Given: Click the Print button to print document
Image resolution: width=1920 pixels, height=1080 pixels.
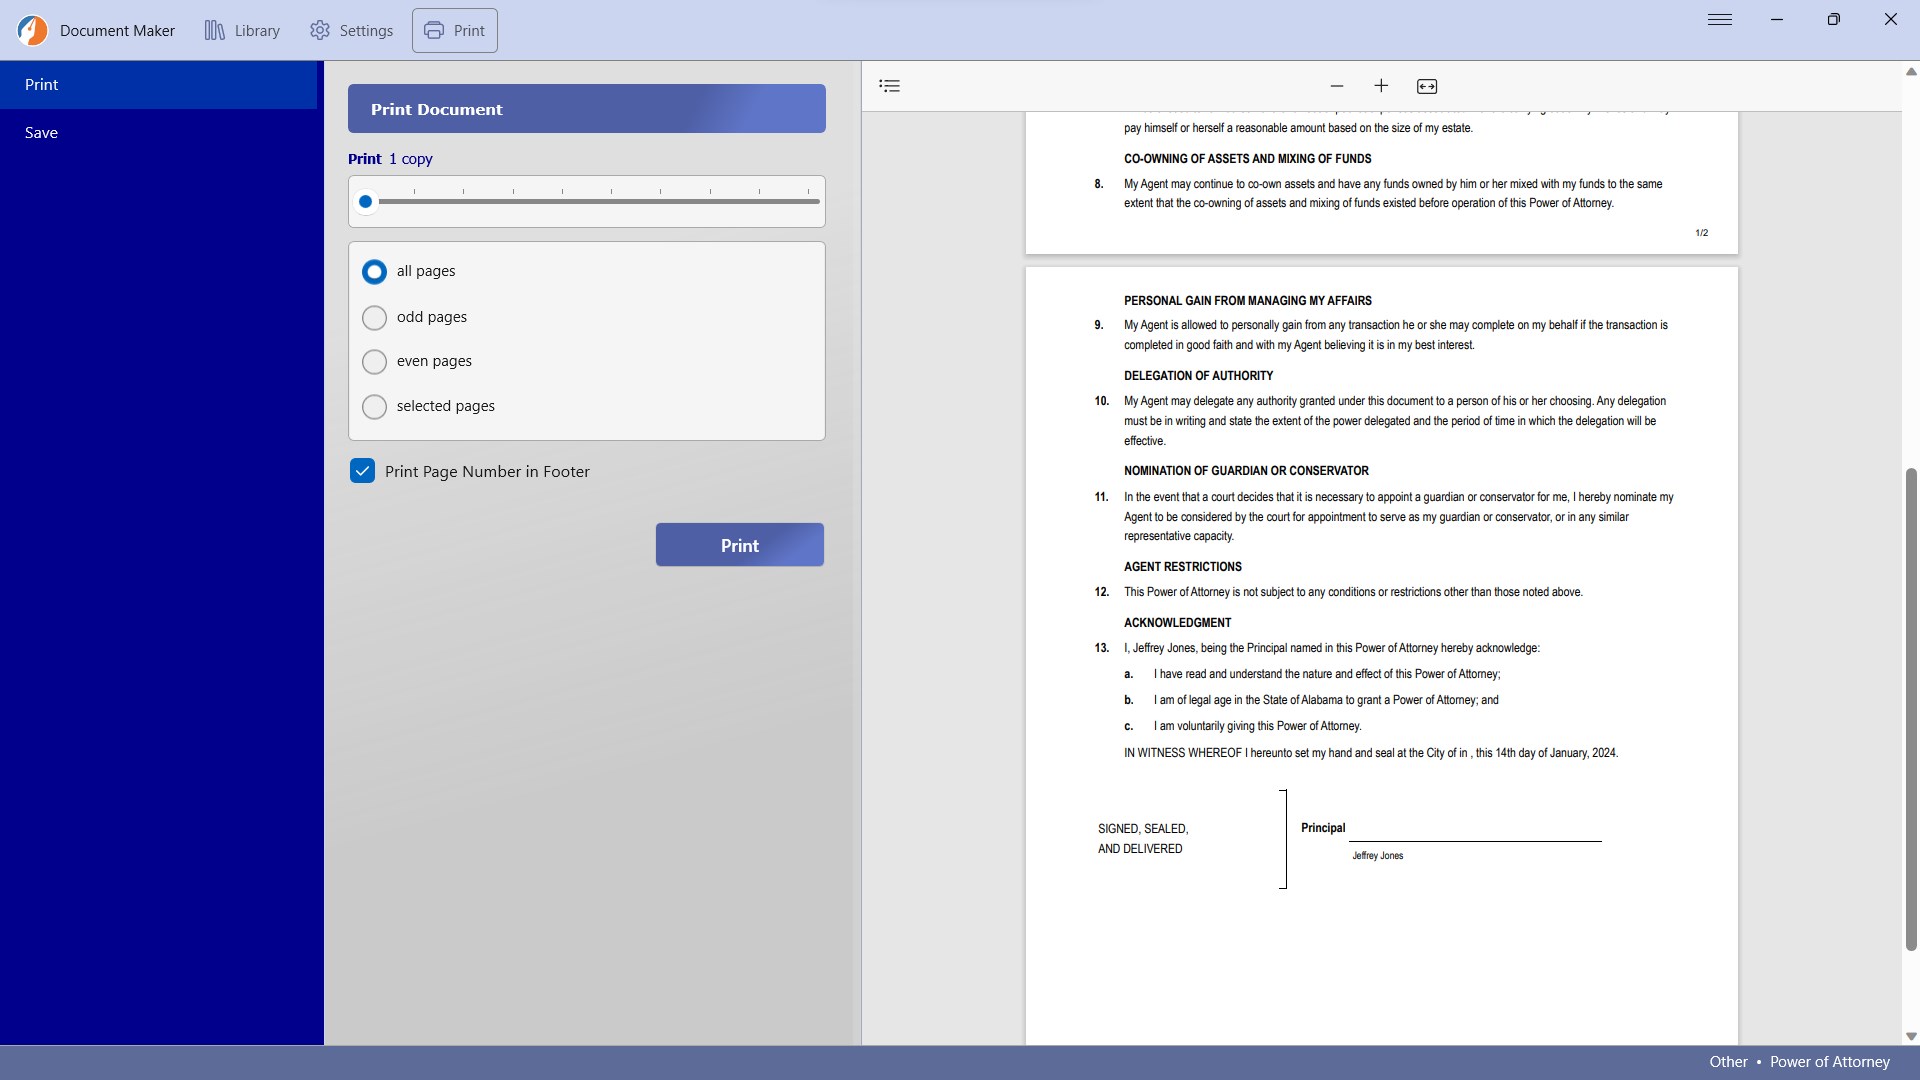Looking at the screenshot, I should (739, 544).
